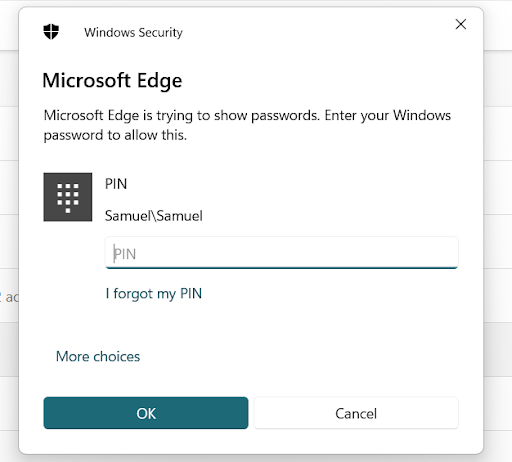This screenshot has width=512, height=462.
Task: Cancel the password prompt
Action: pos(356,413)
